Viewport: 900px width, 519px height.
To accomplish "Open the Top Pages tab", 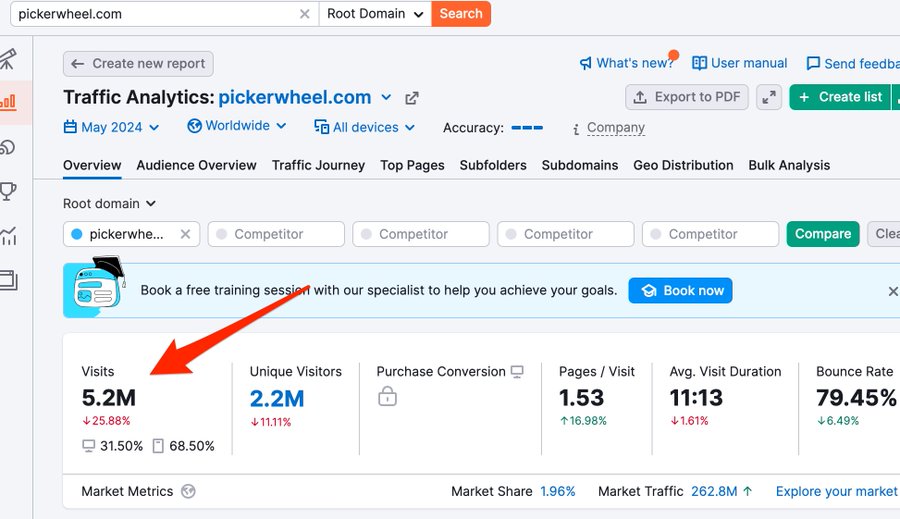I will tap(412, 165).
